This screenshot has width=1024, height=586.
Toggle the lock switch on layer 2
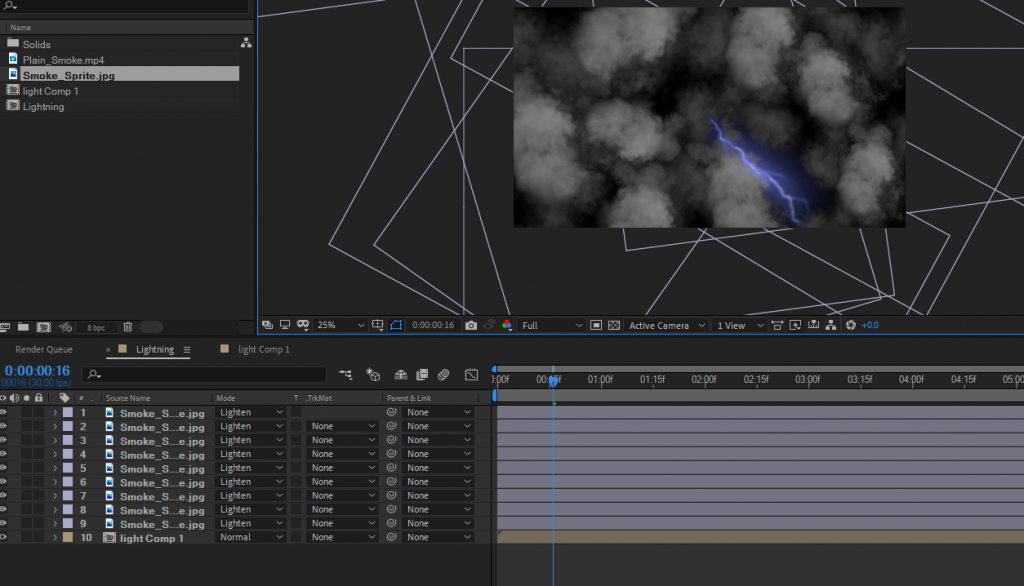tap(39, 426)
